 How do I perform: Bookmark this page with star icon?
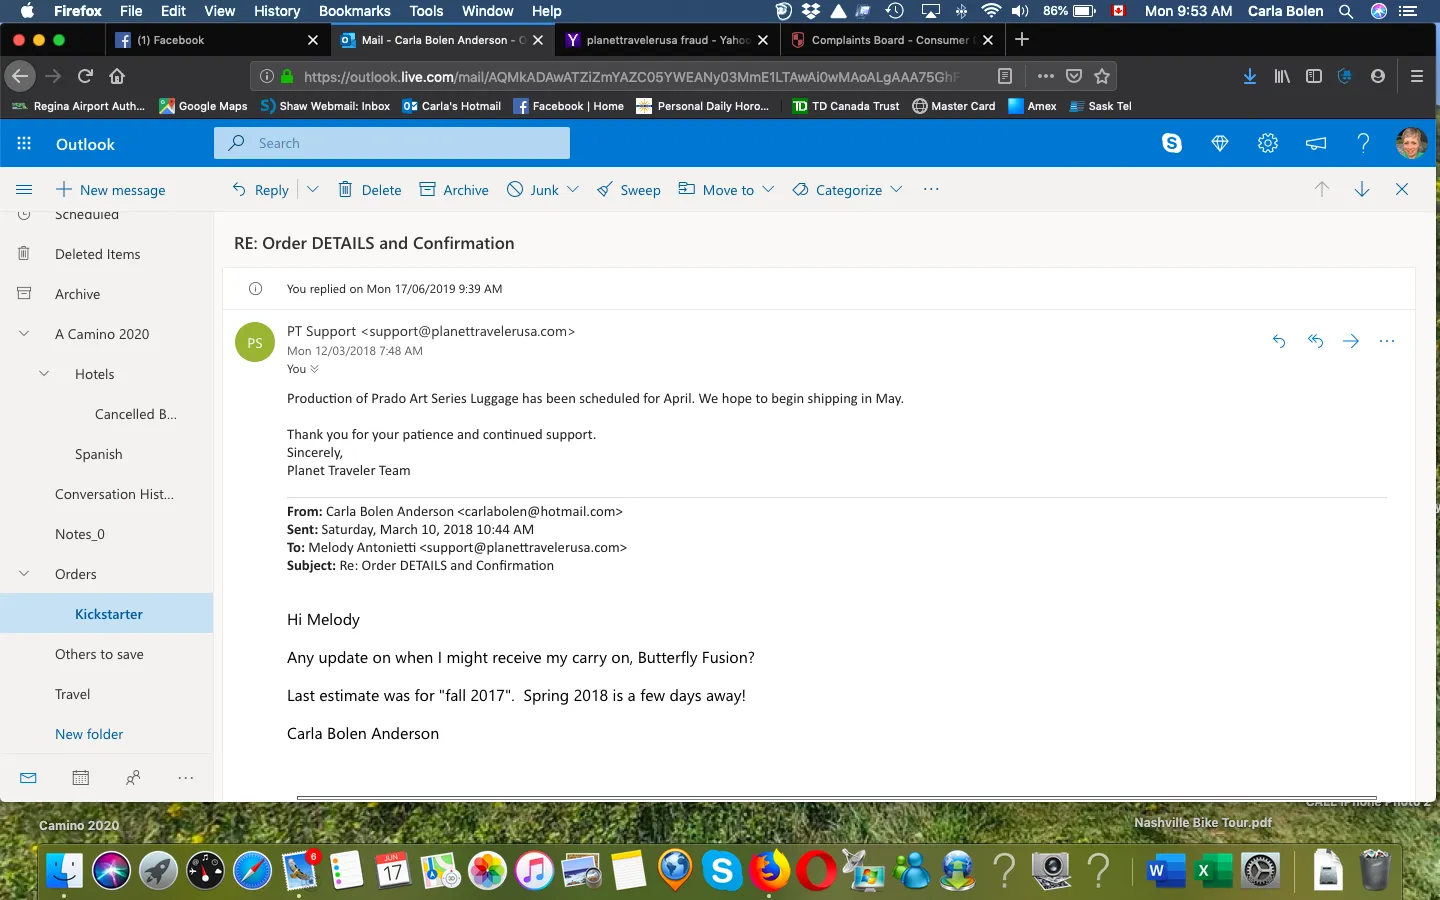tap(1102, 76)
